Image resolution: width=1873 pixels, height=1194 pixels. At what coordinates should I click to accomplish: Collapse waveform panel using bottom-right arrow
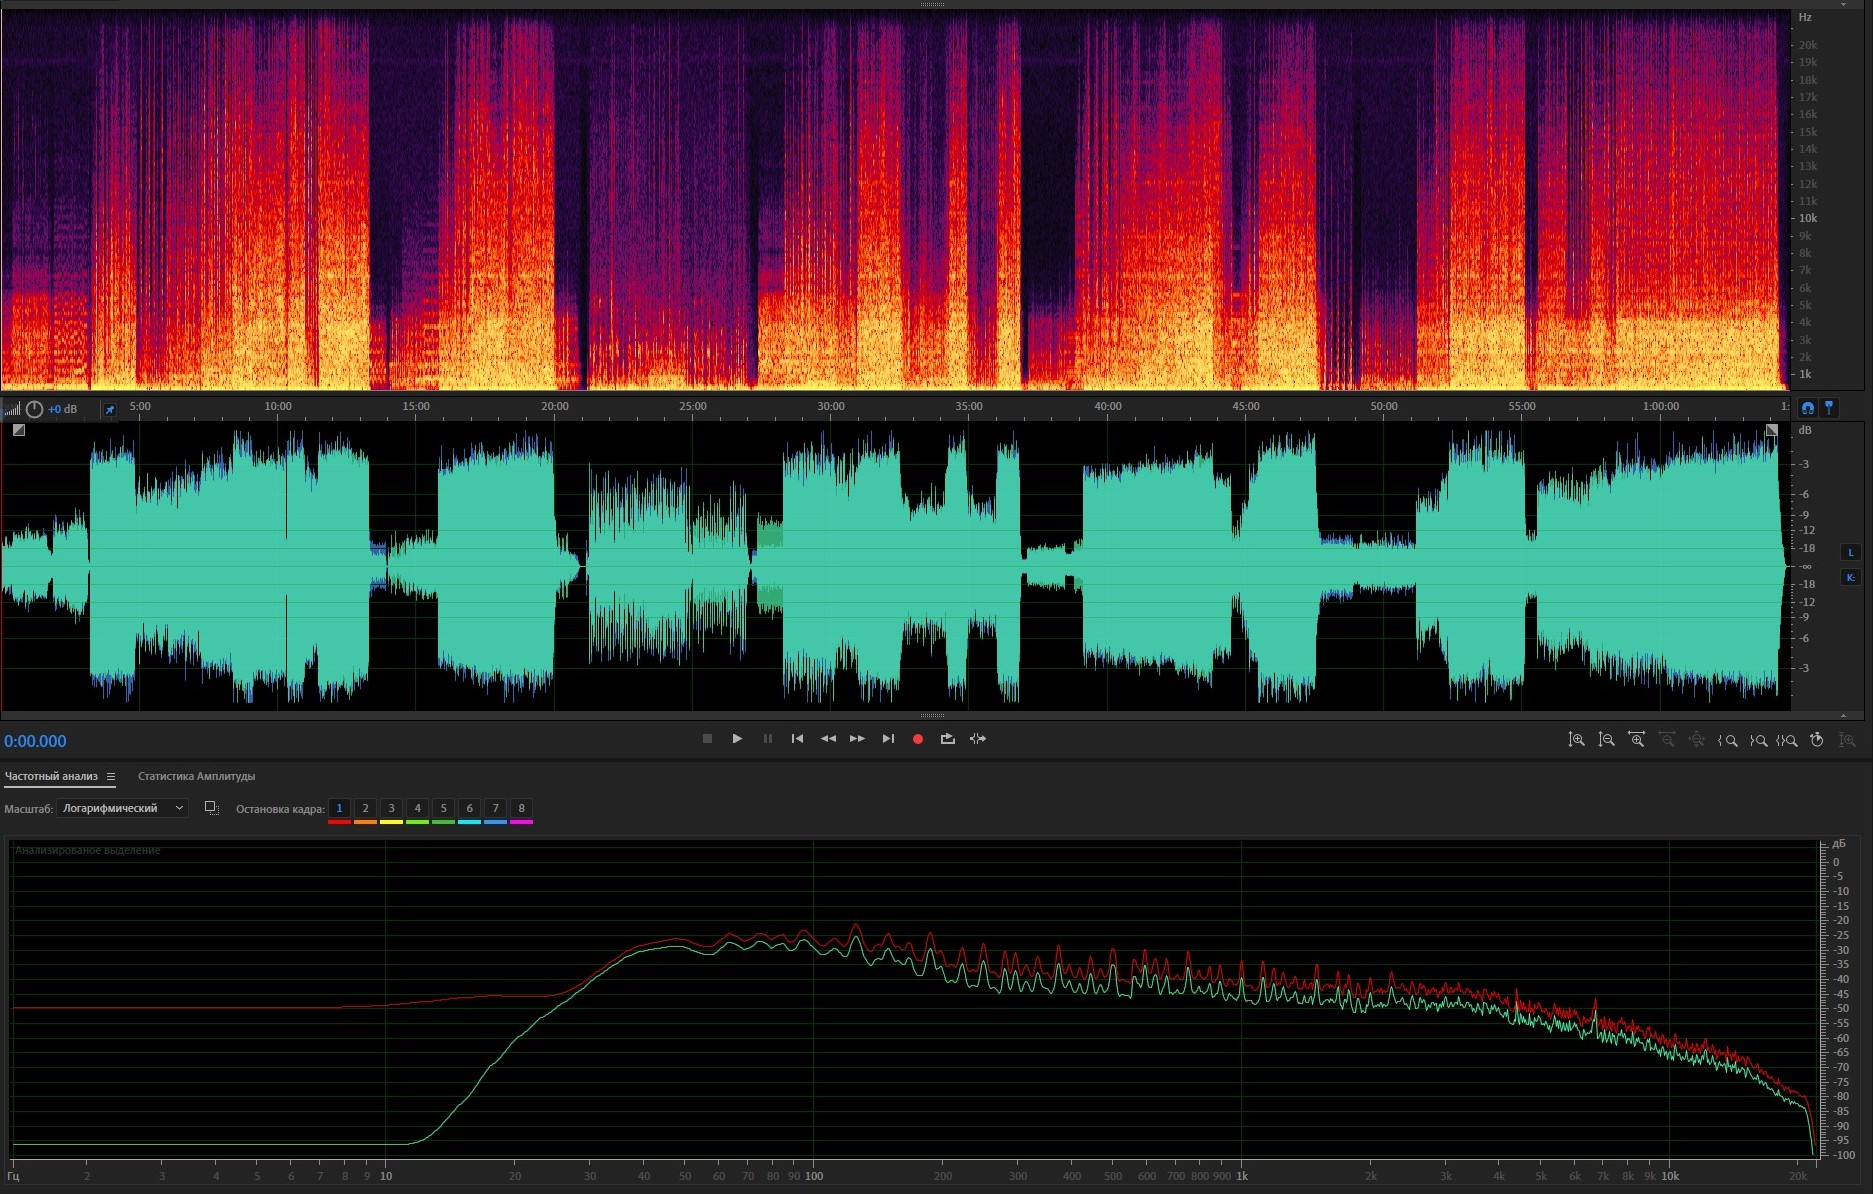(x=1843, y=716)
